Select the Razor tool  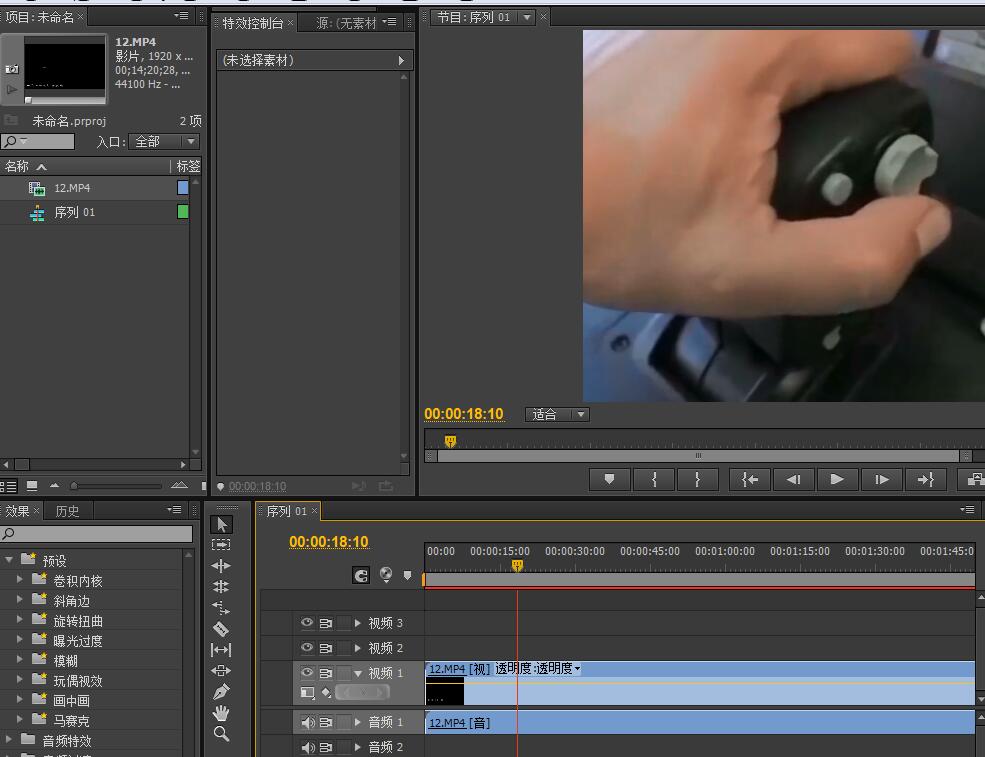(221, 628)
